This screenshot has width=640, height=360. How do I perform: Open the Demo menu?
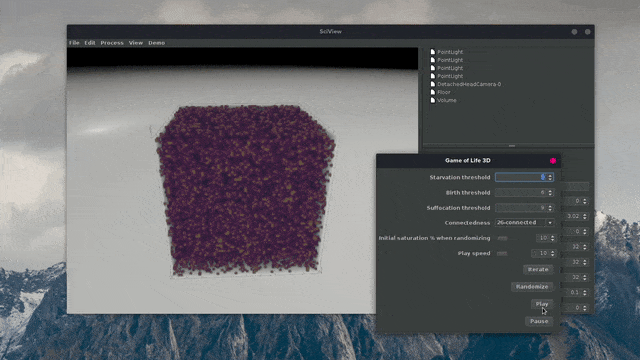[156, 43]
